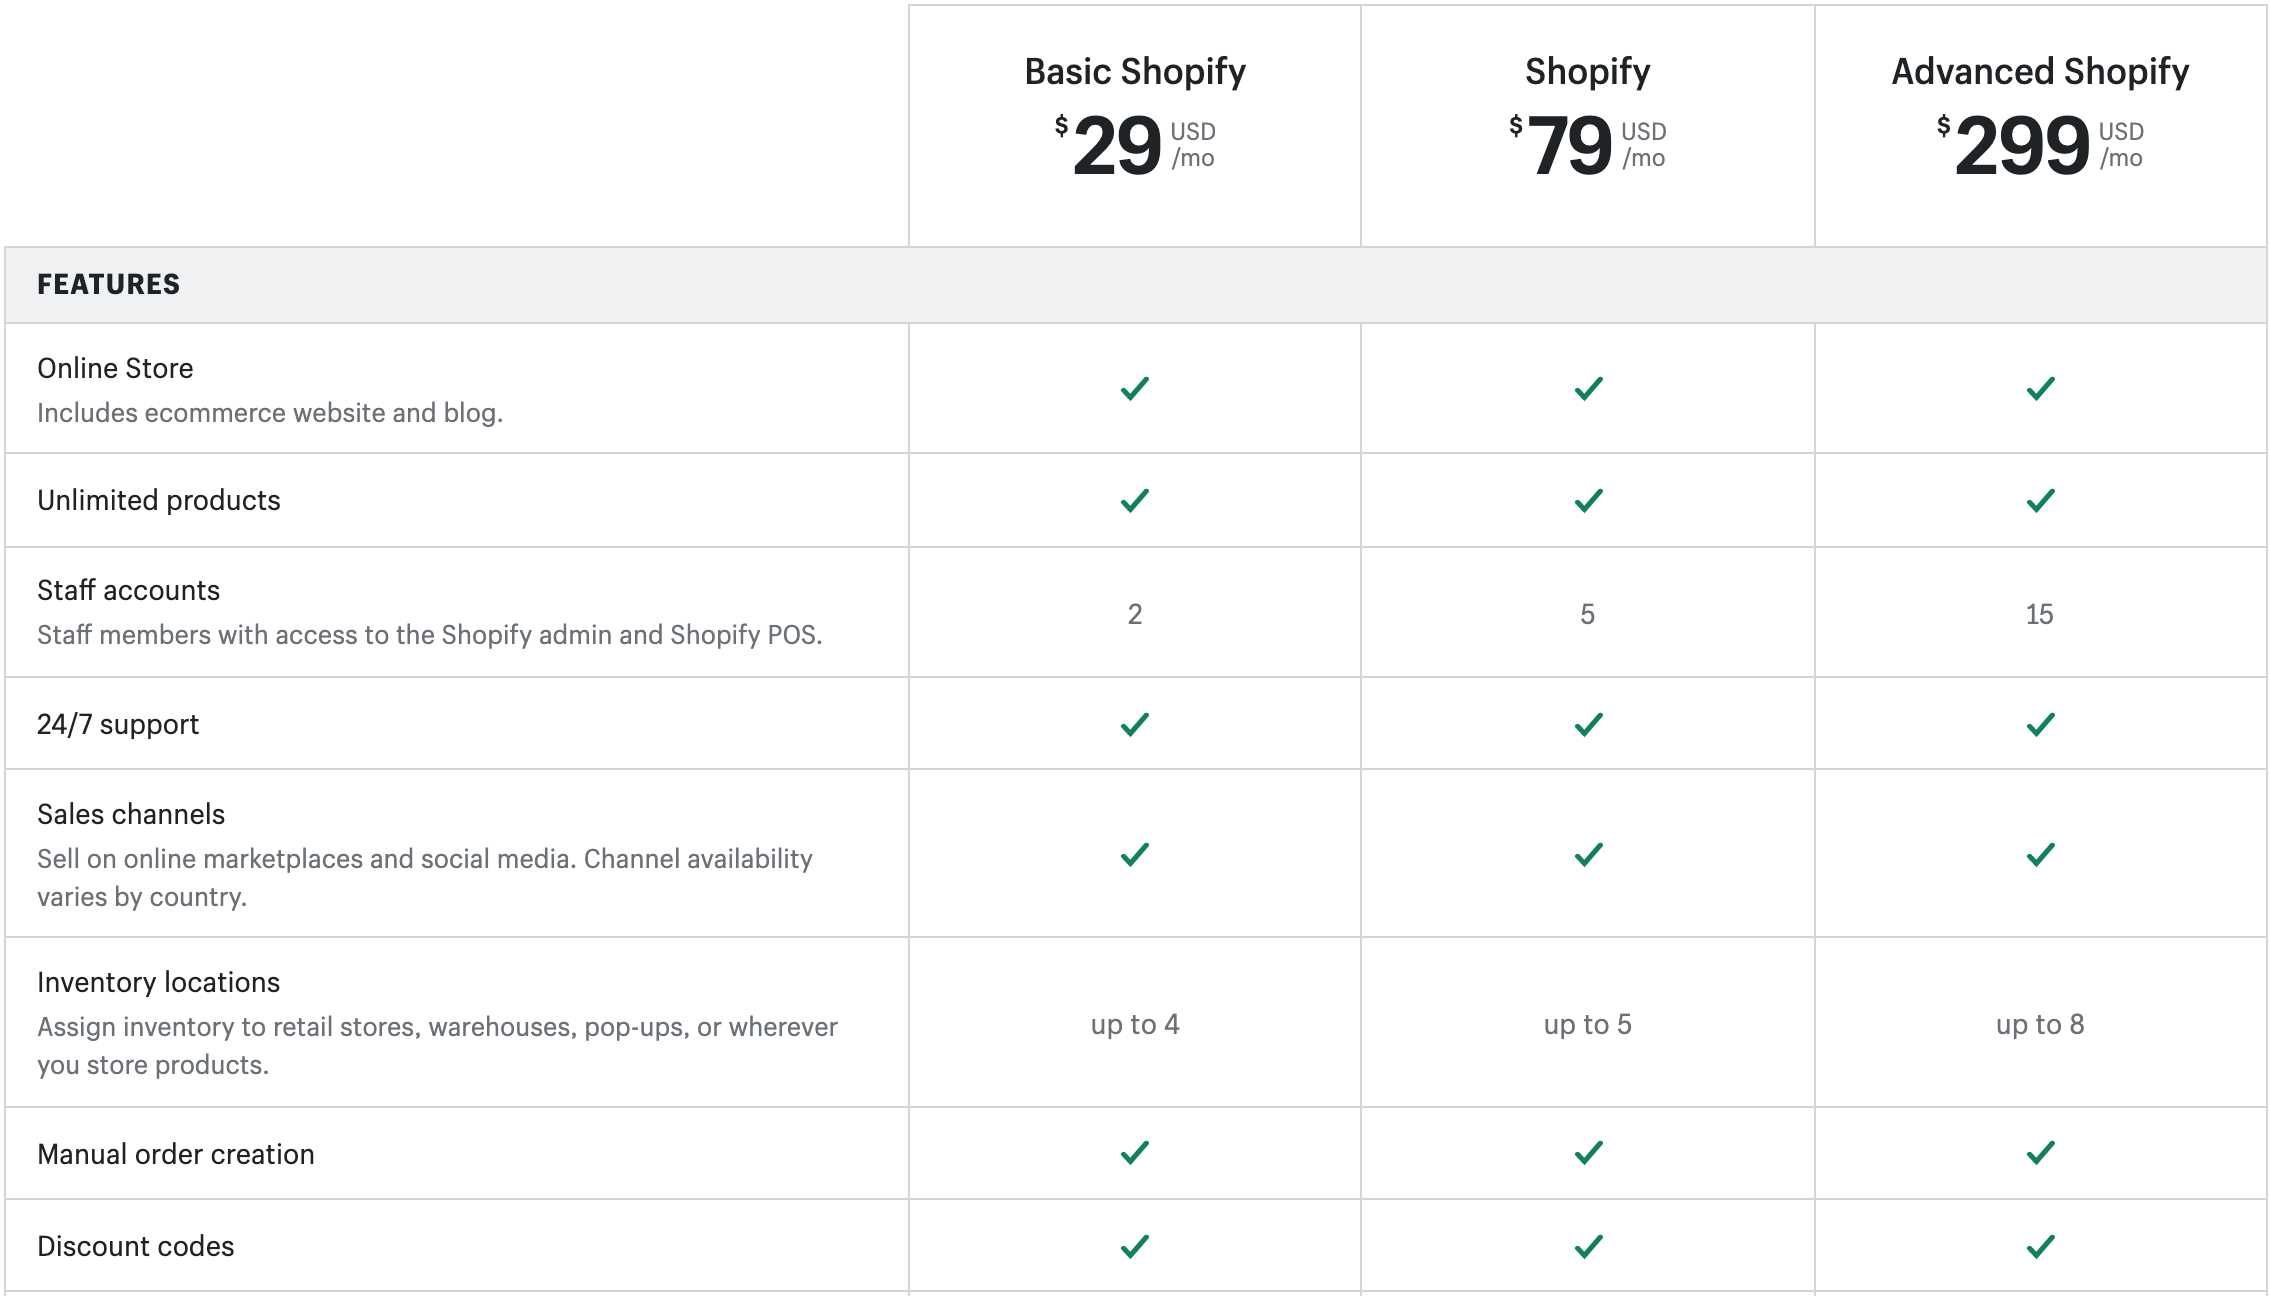
Task: Click the FEATURES section header
Action: [x=109, y=285]
